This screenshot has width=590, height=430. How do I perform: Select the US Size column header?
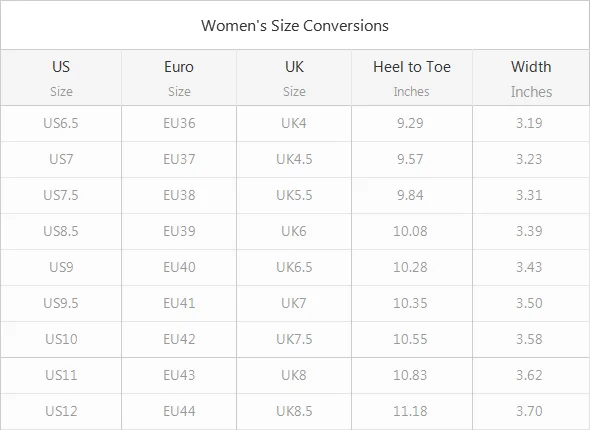[x=61, y=78]
